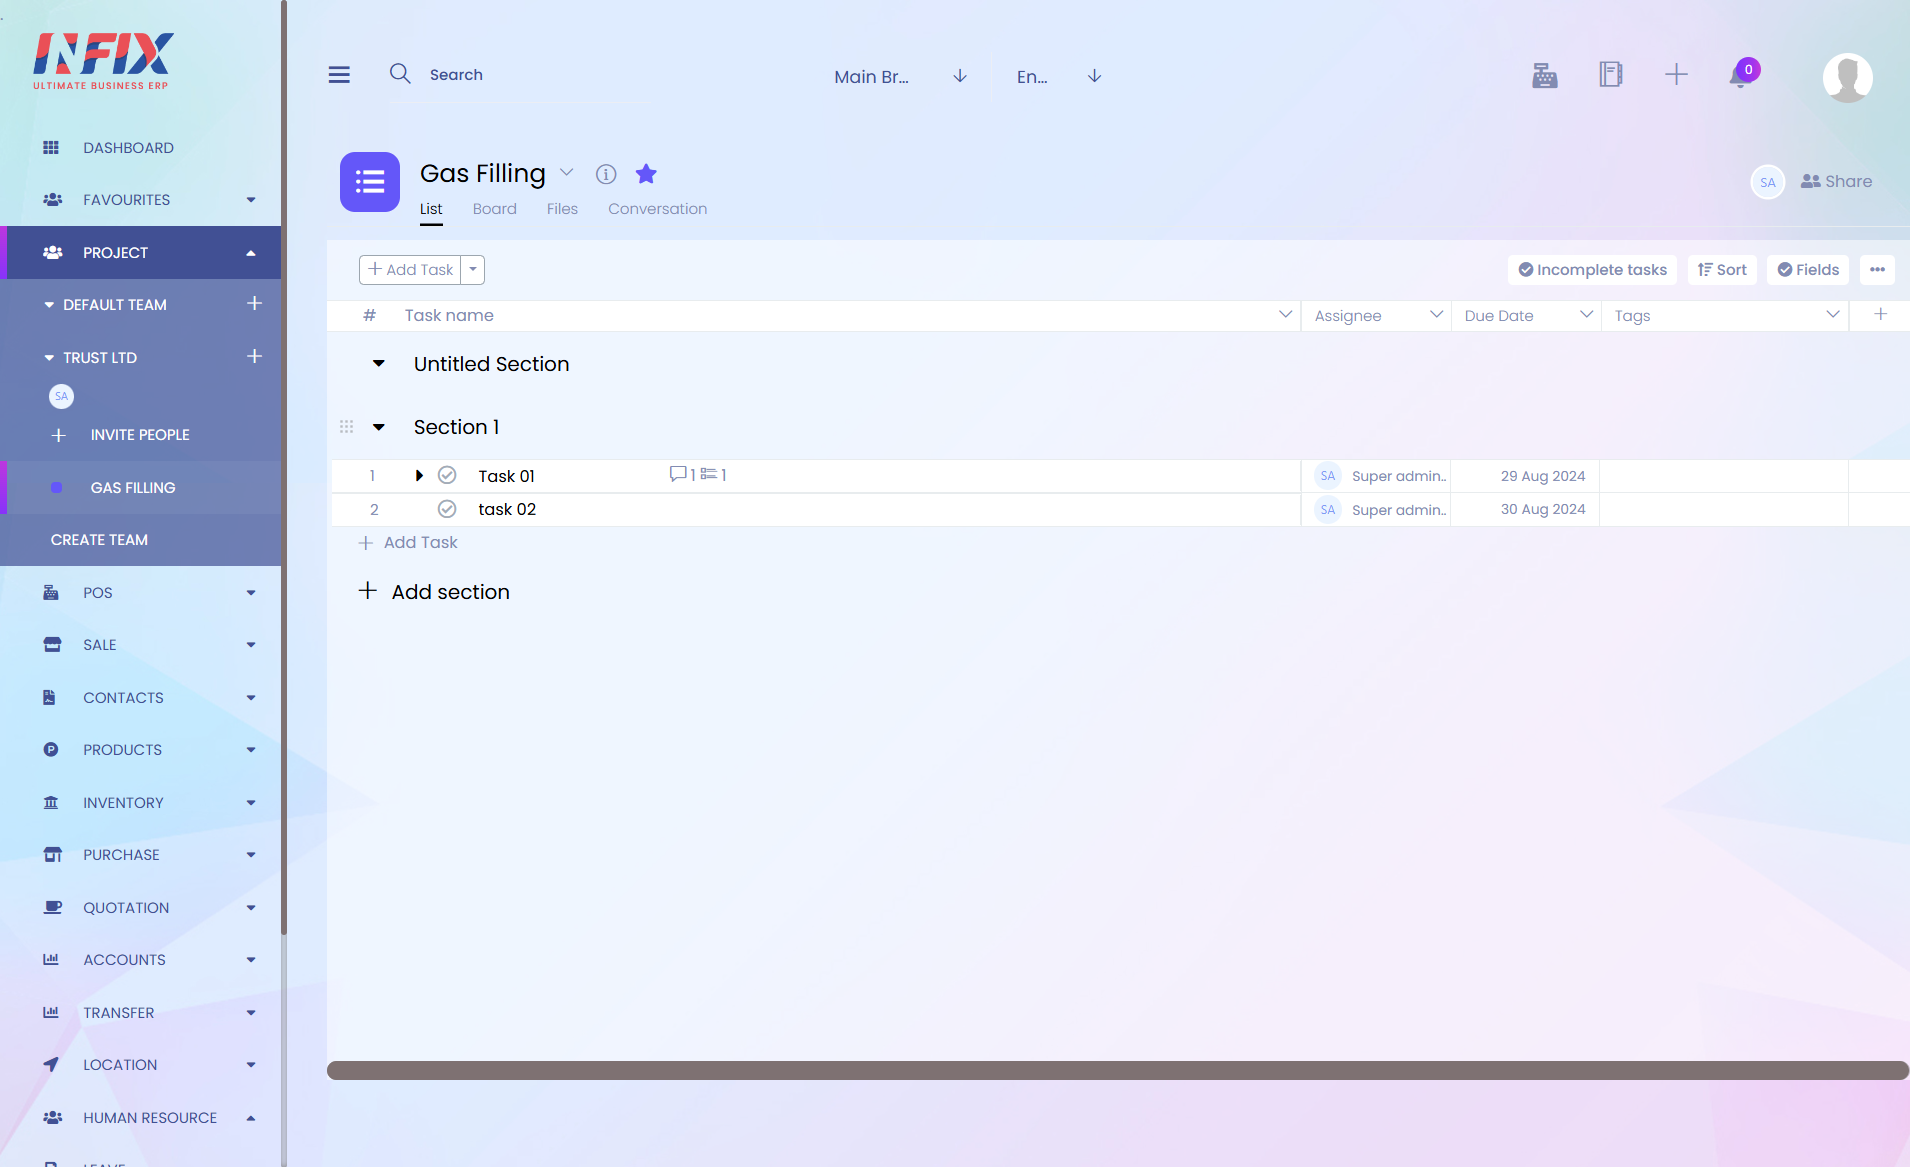Viewport: 1910px width, 1167px height.
Task: Click the comment icon on Task 01
Action: [x=678, y=474]
